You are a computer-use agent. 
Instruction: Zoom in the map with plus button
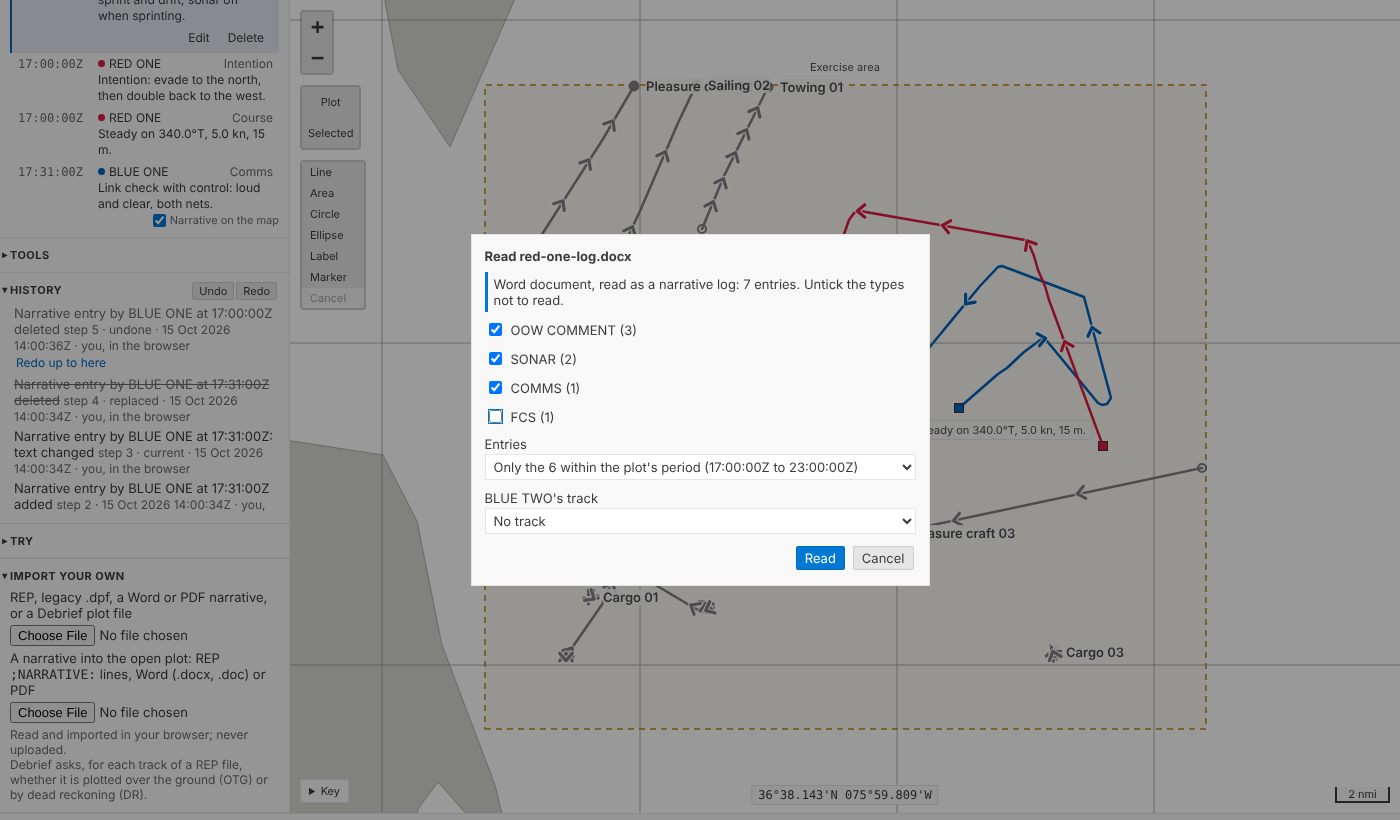click(x=317, y=28)
